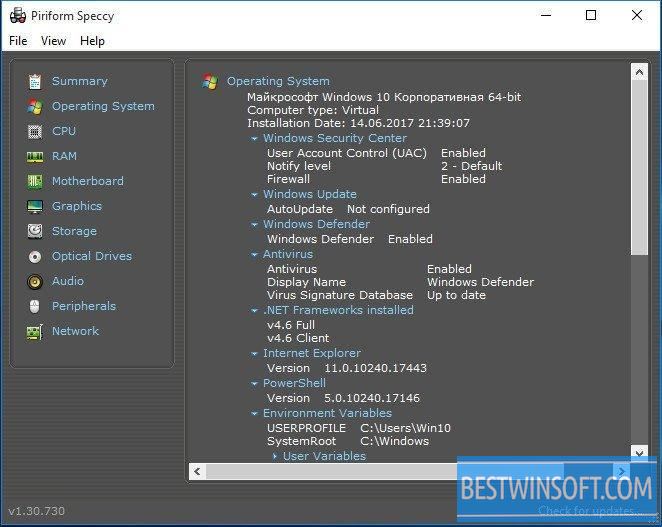The width and height of the screenshot is (662, 527).
Task: Click the Motherboard icon
Action: tap(35, 182)
